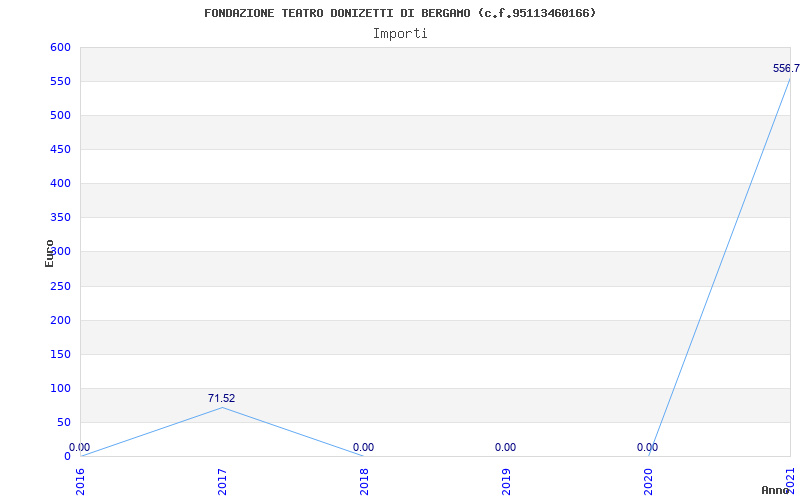Click the Importi subtitle
The width and height of the screenshot is (800, 500).
pyautogui.click(x=400, y=34)
